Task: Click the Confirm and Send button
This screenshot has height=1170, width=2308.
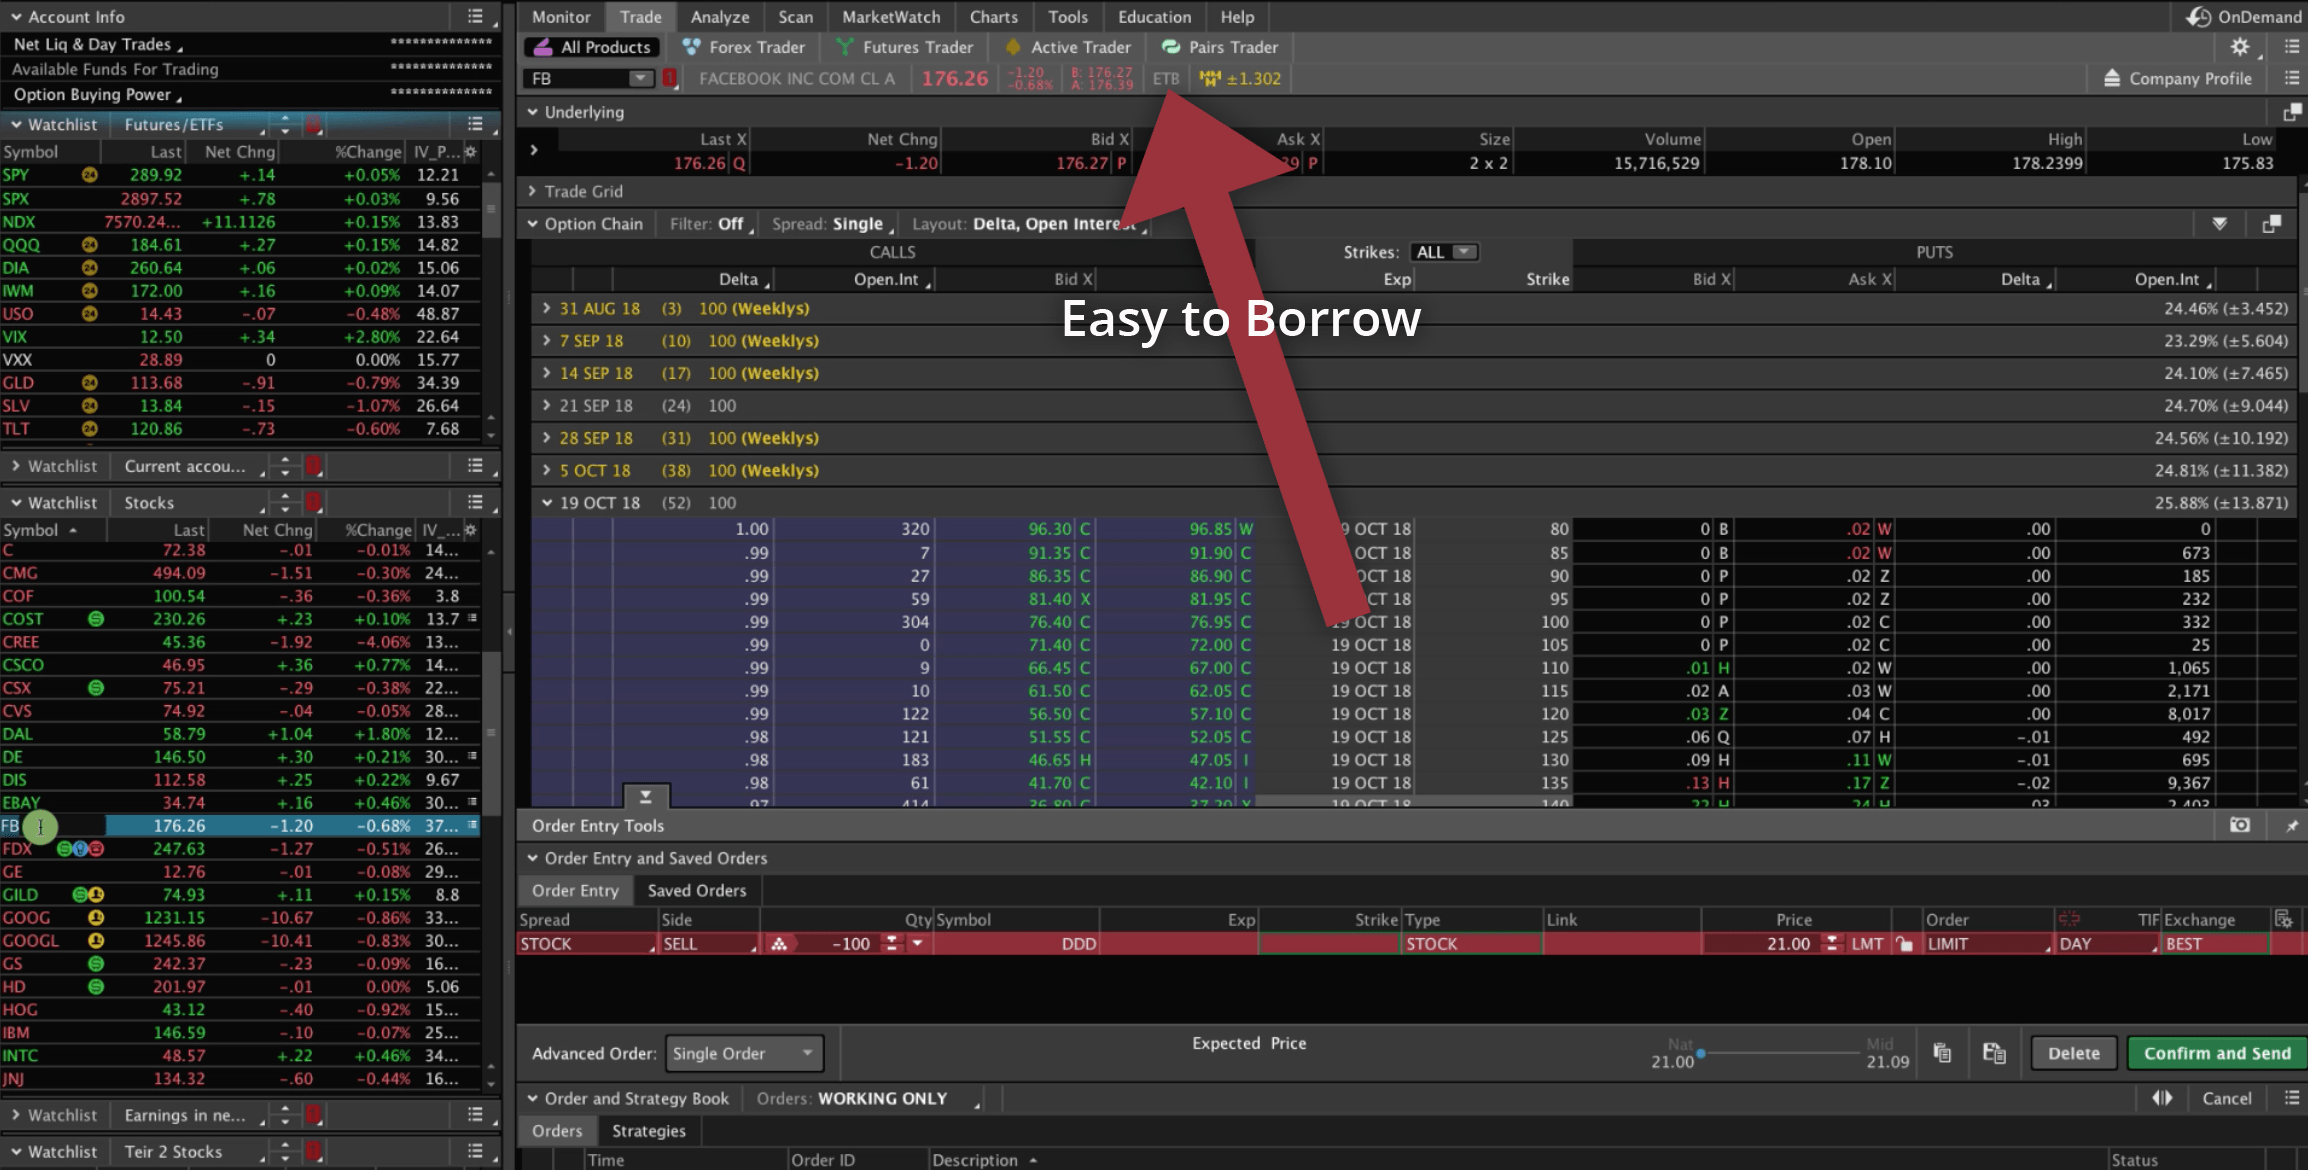Action: click(x=2217, y=1053)
